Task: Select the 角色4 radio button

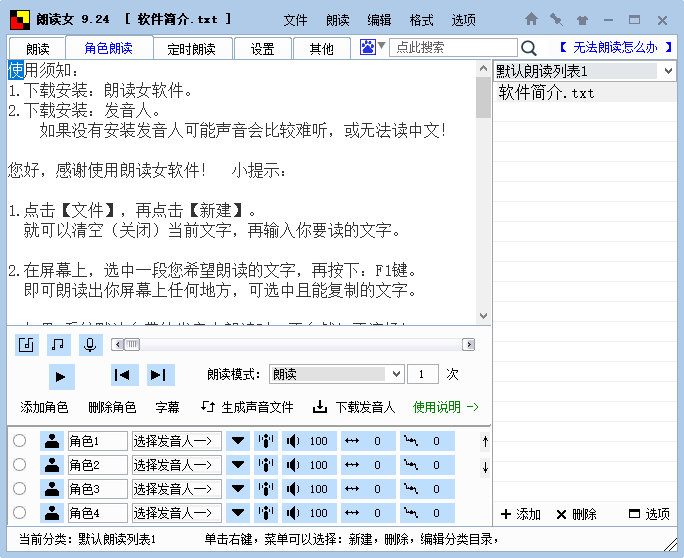Action: [x=19, y=512]
